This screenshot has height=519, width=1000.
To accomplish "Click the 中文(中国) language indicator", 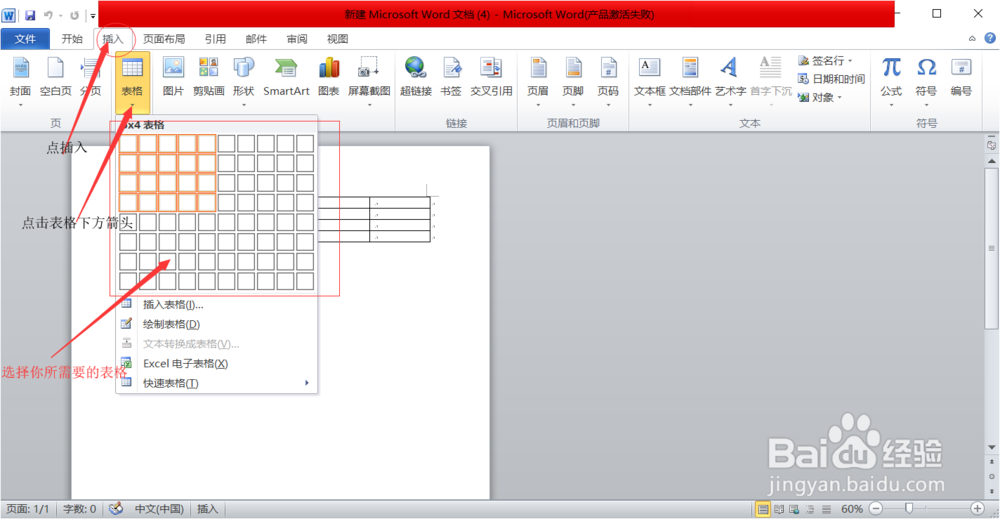I will (159, 509).
